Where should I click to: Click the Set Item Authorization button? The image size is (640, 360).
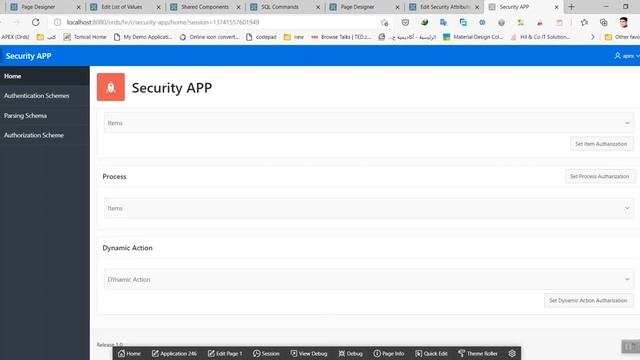pyautogui.click(x=601, y=144)
